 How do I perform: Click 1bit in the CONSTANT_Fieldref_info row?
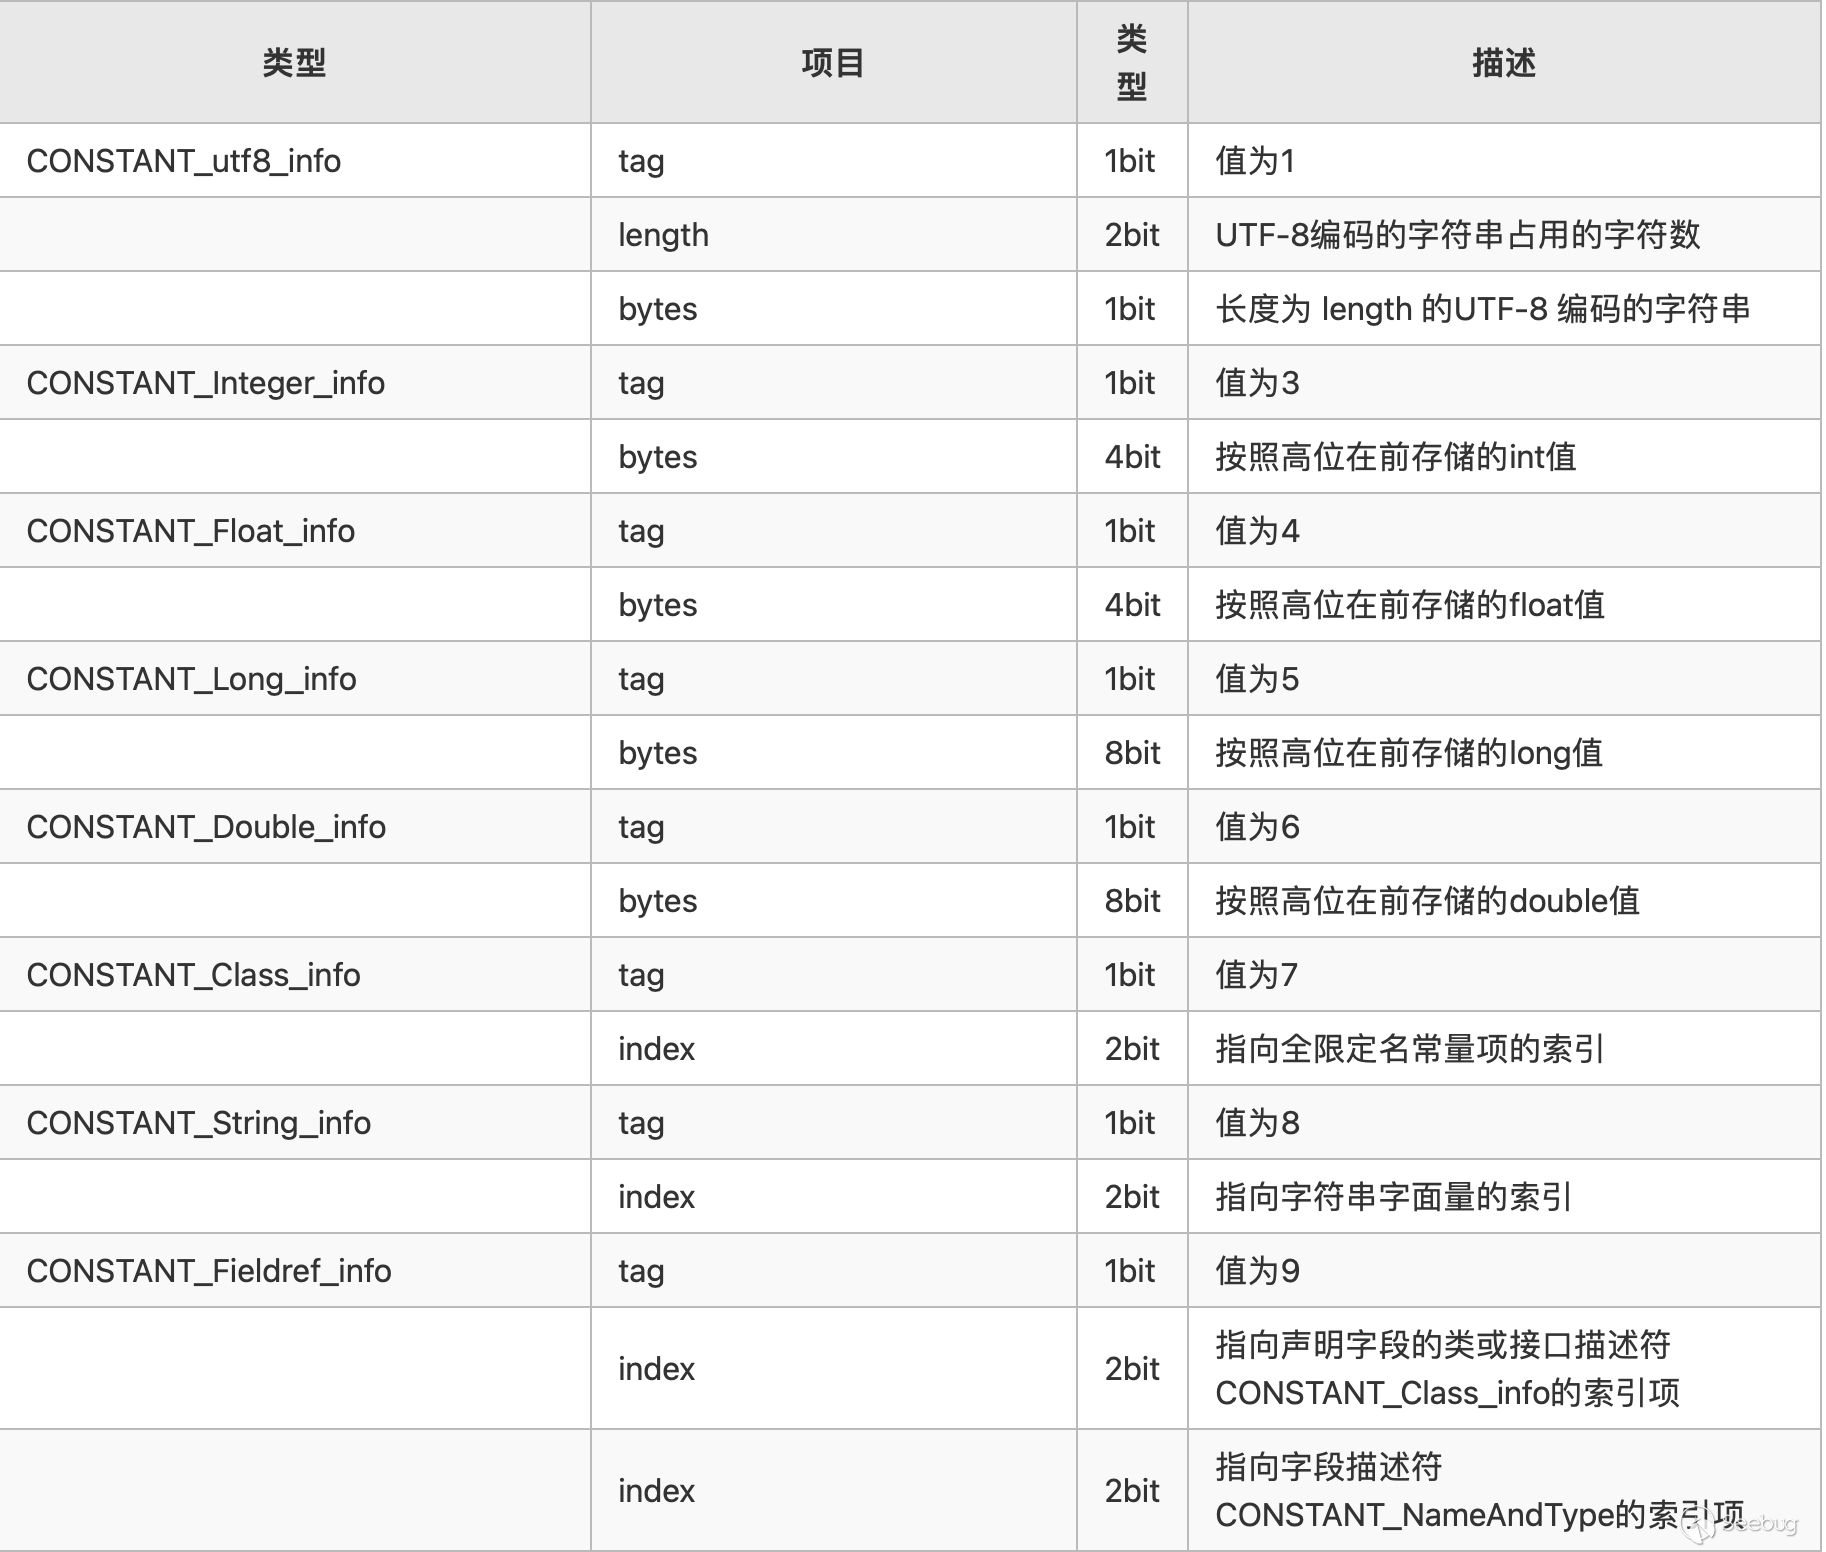click(1130, 1271)
